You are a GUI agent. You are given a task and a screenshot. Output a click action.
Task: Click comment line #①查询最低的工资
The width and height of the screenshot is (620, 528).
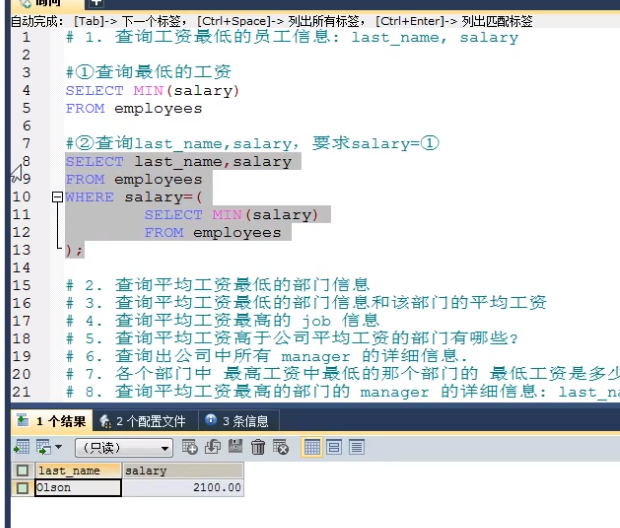(148, 72)
